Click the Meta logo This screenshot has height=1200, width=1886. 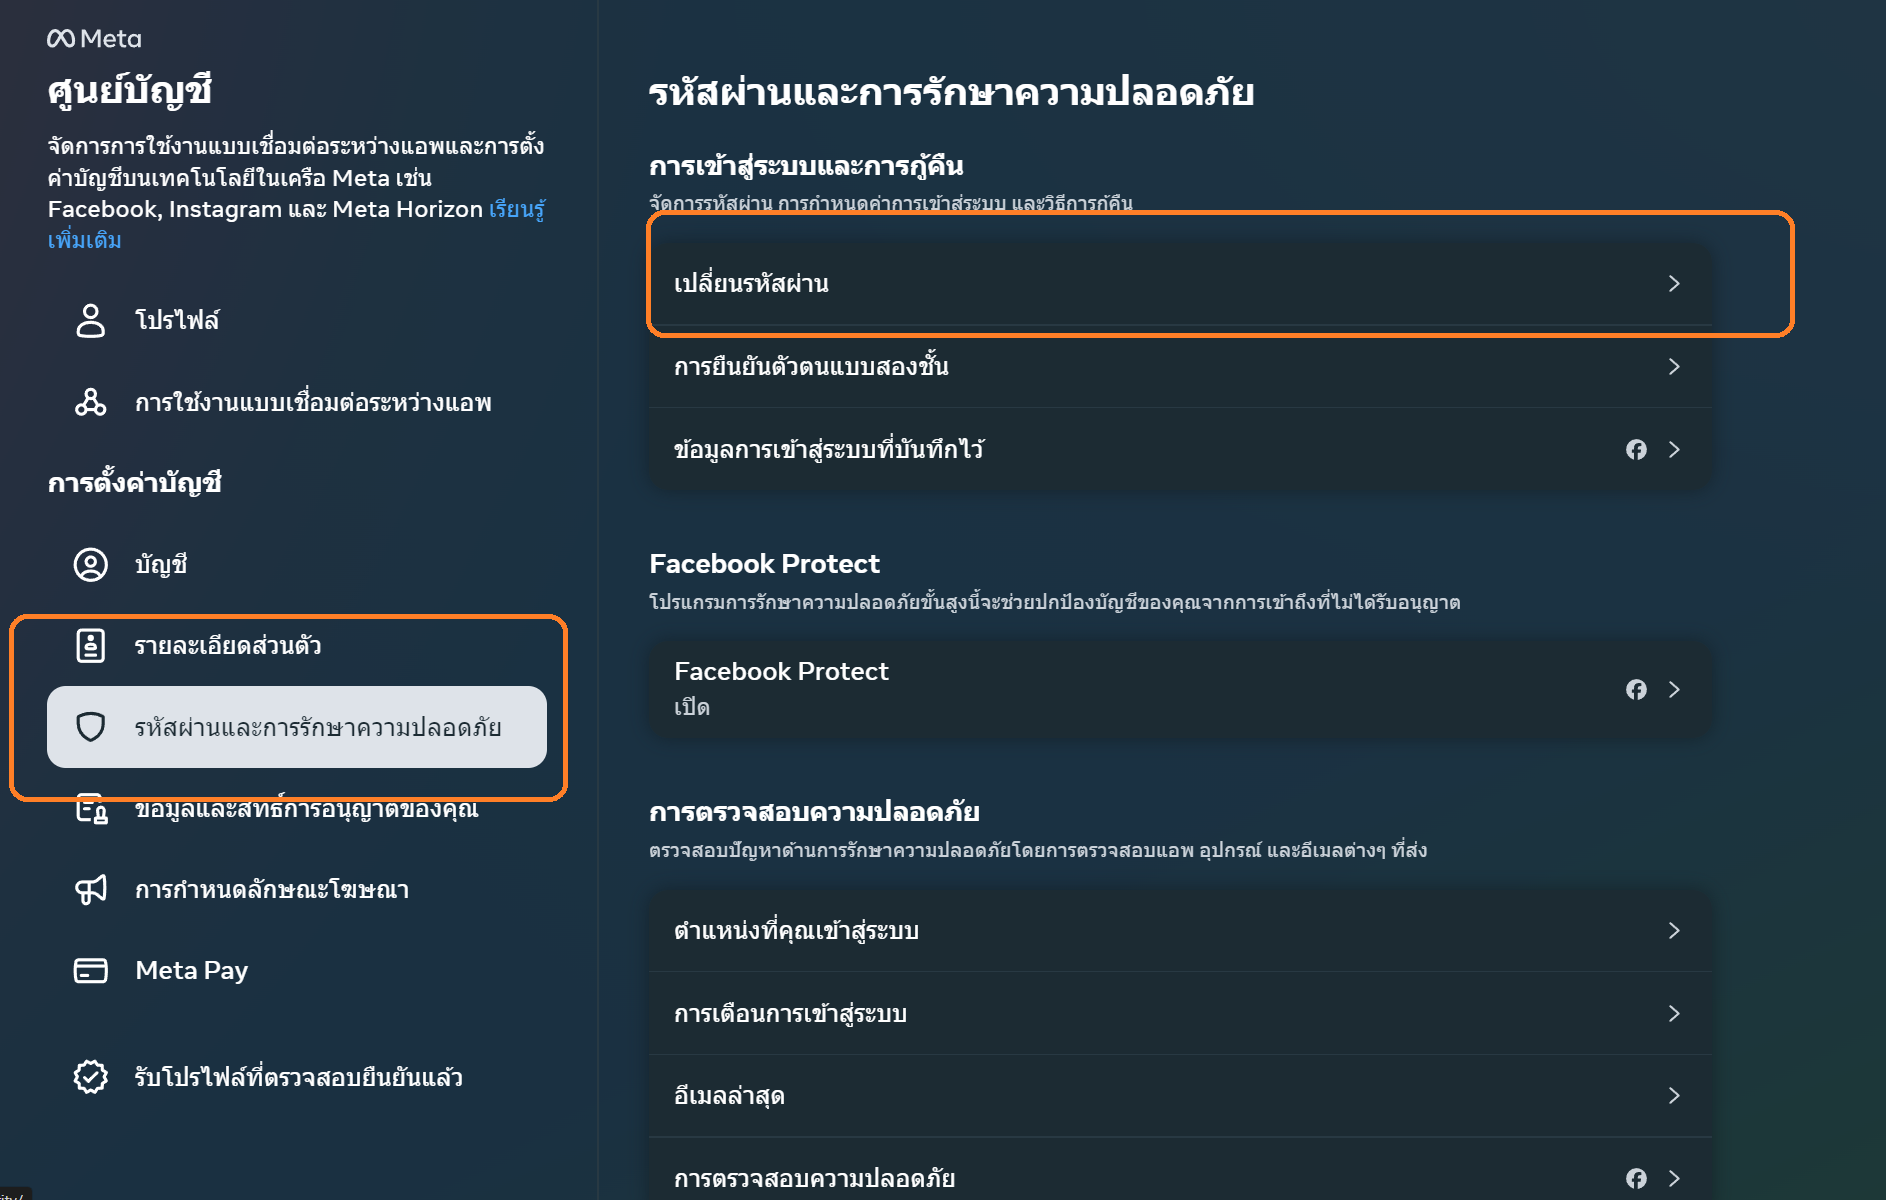point(94,39)
